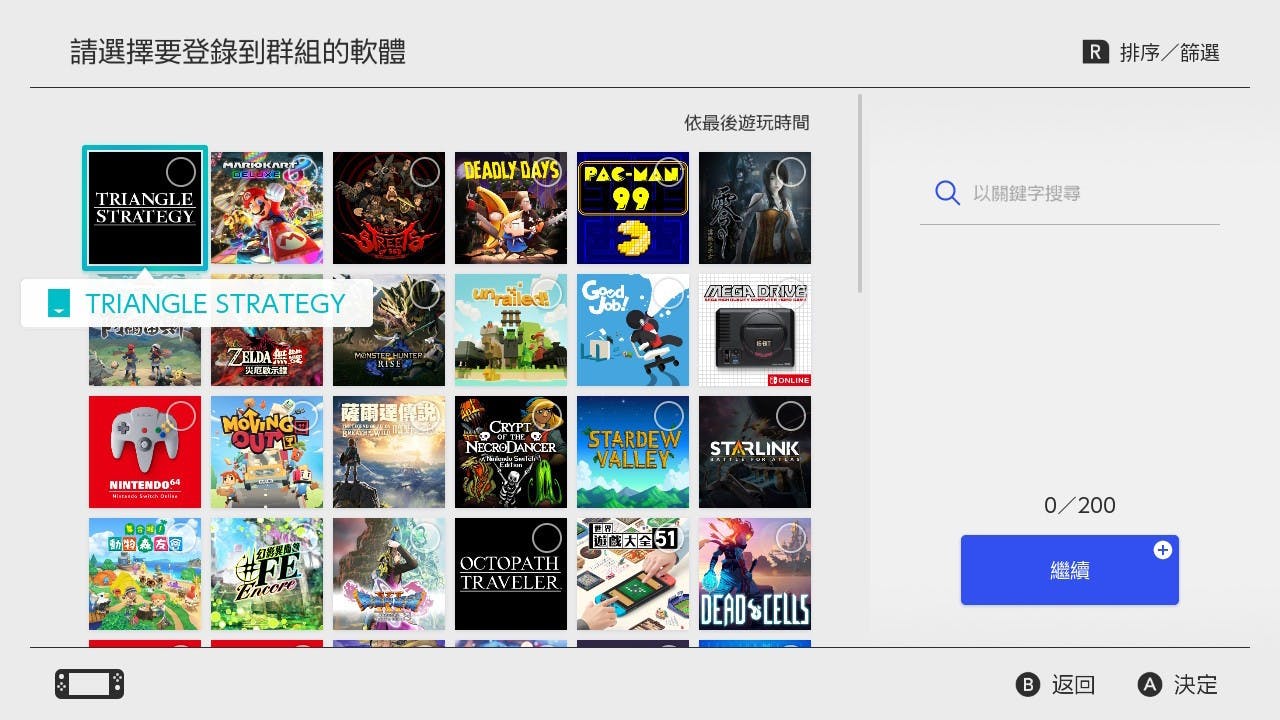Tick the selection circle on Starlink tile
Viewport: 1280px width, 720px height.
(x=790, y=416)
